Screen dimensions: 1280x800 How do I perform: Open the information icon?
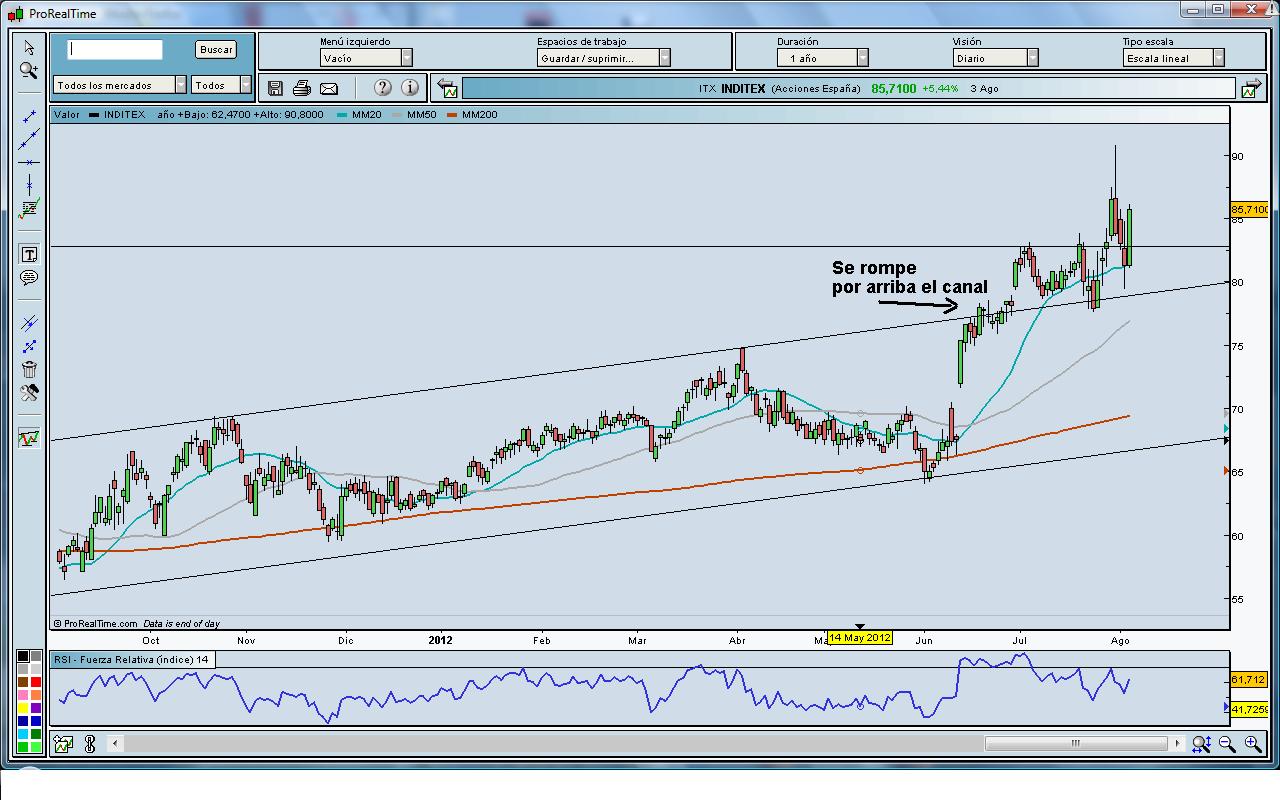410,88
